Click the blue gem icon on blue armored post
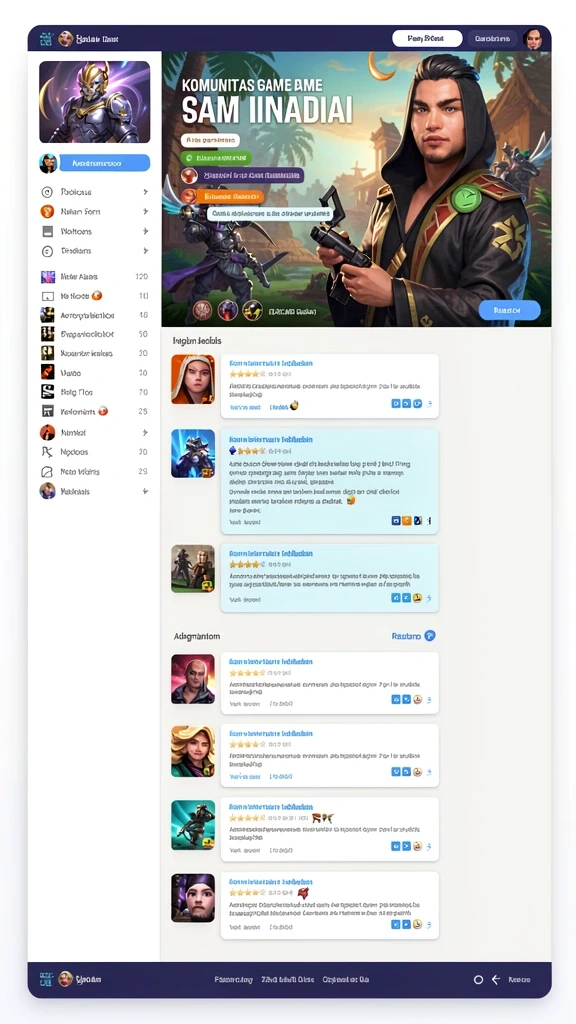This screenshot has height=1024, width=576. click(x=232, y=451)
